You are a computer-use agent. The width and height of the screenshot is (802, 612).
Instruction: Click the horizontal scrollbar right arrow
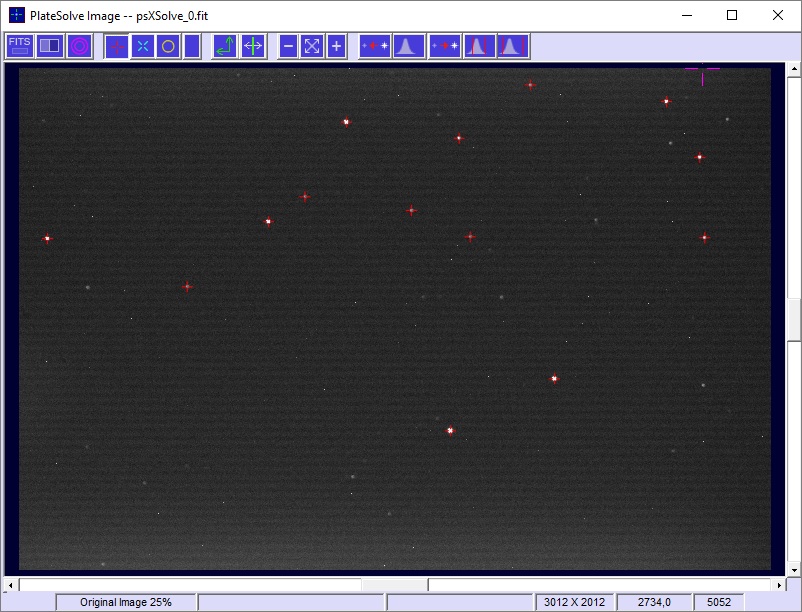tap(779, 585)
